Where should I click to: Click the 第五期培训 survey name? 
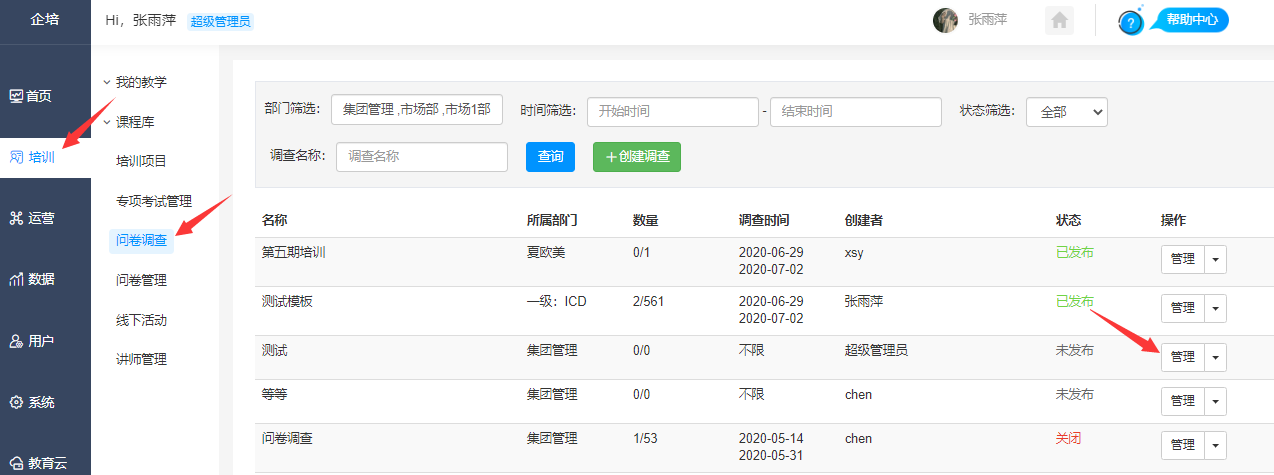pyautogui.click(x=294, y=252)
